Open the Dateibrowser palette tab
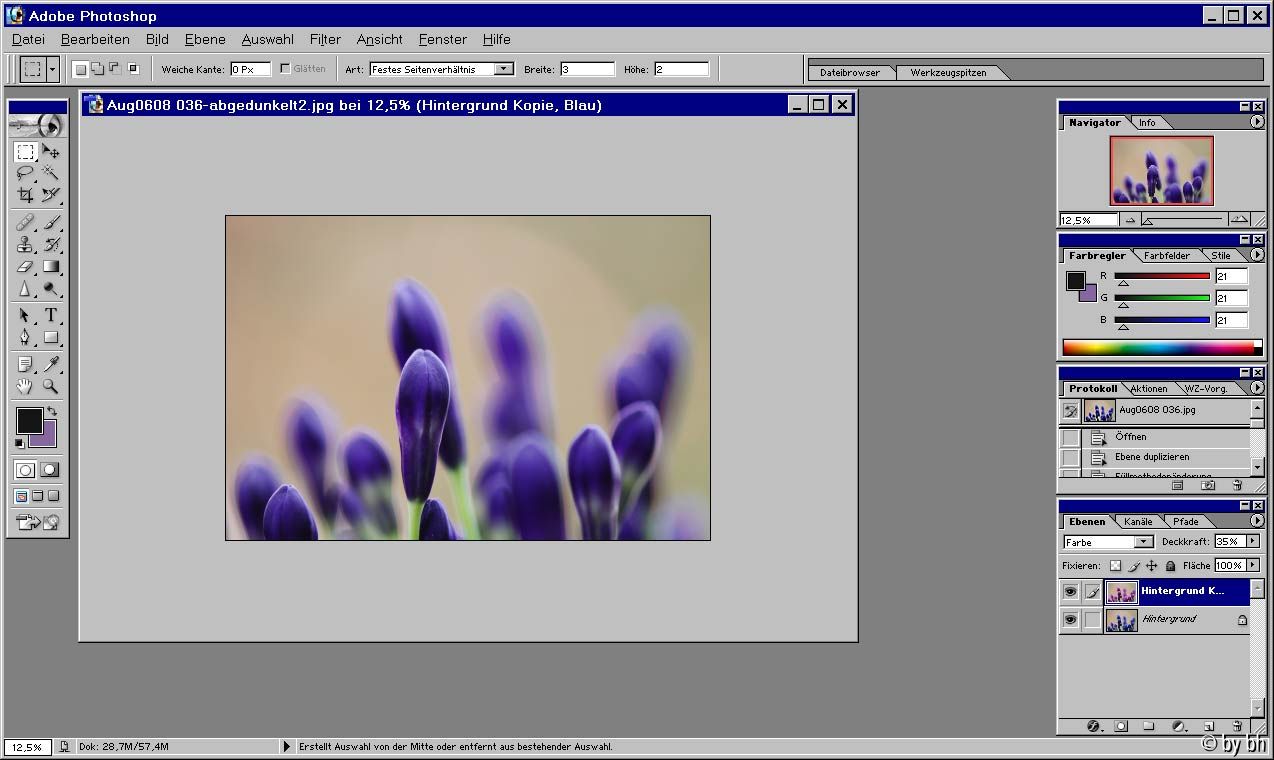This screenshot has width=1274, height=760. pos(850,72)
